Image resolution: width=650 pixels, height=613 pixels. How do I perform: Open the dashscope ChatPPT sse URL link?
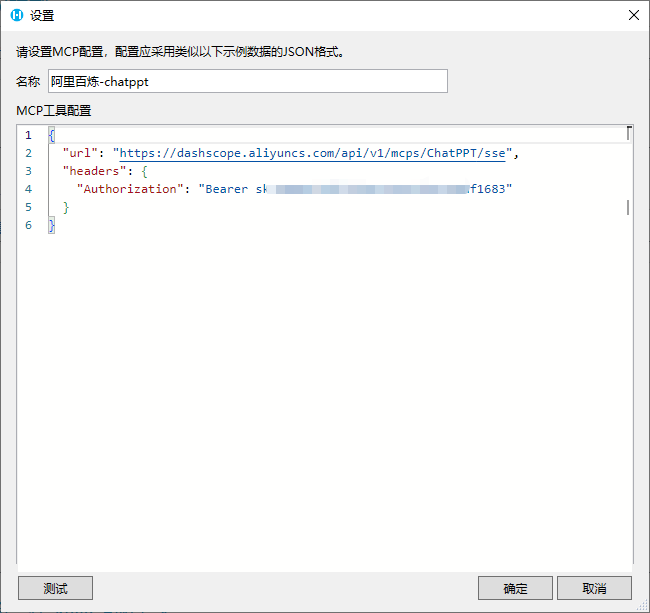pyautogui.click(x=312, y=153)
